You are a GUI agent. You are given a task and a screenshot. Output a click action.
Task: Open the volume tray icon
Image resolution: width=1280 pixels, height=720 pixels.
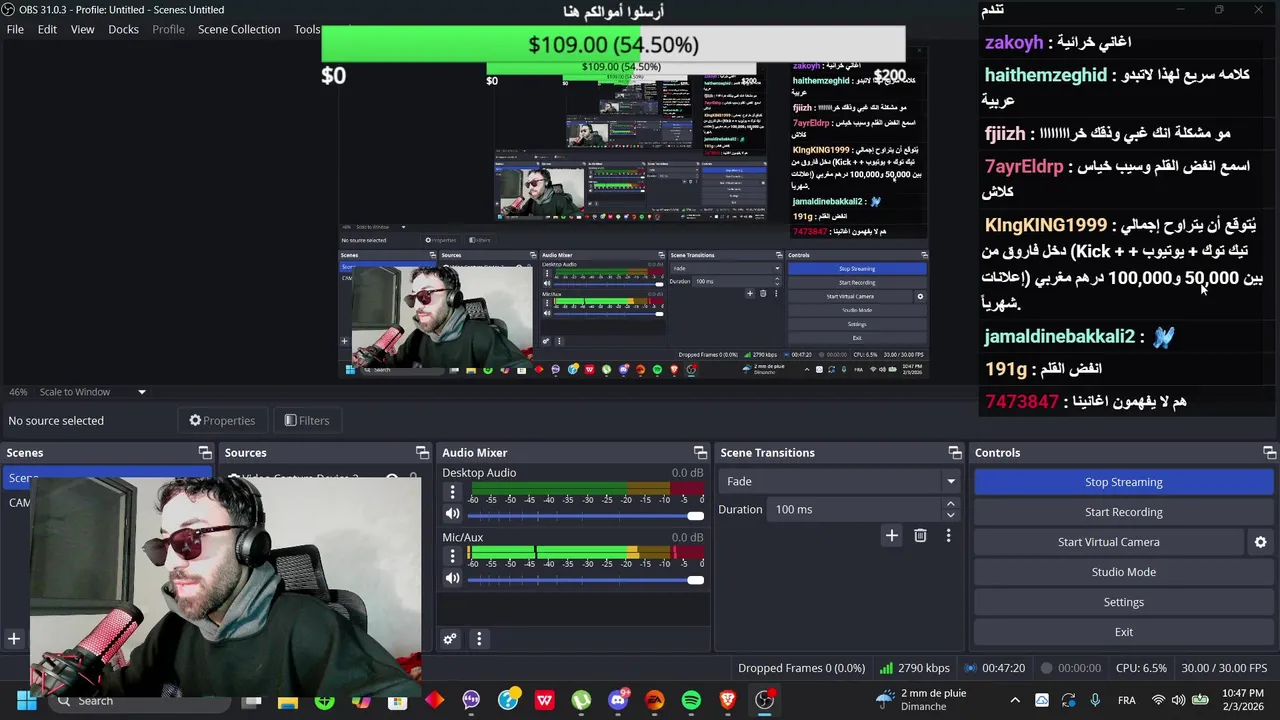1179,700
